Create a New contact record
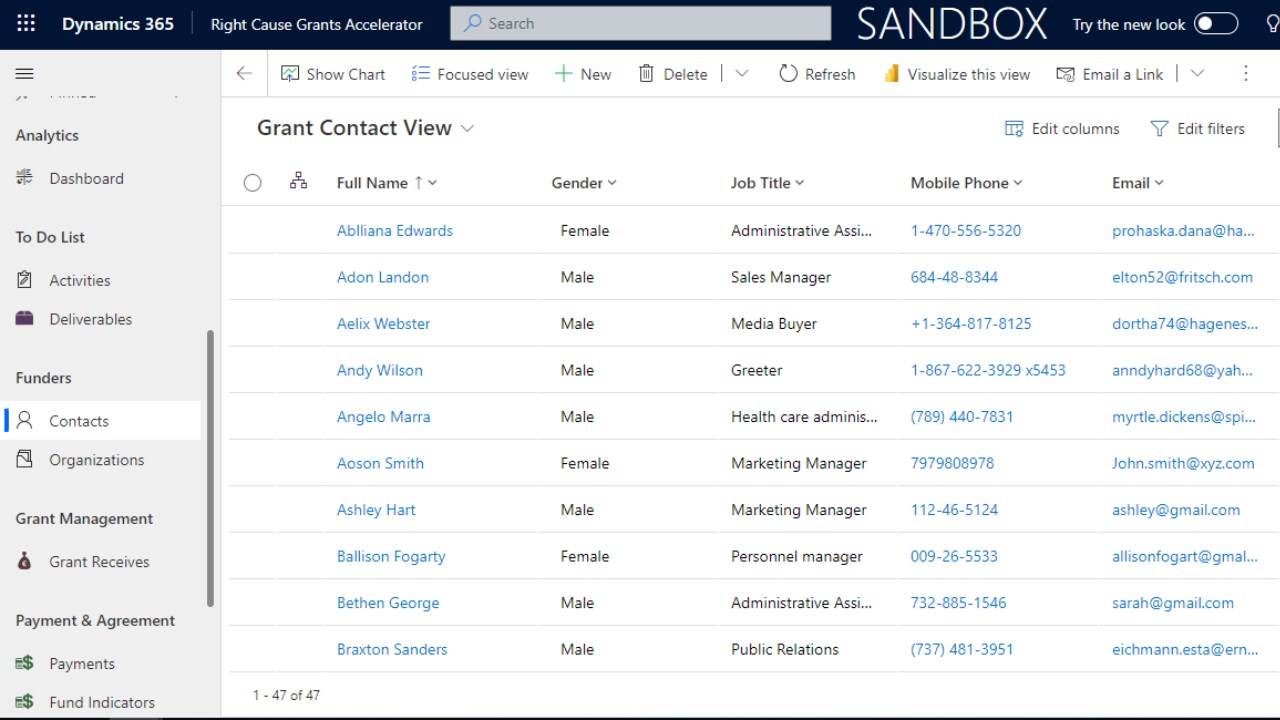 (x=583, y=74)
